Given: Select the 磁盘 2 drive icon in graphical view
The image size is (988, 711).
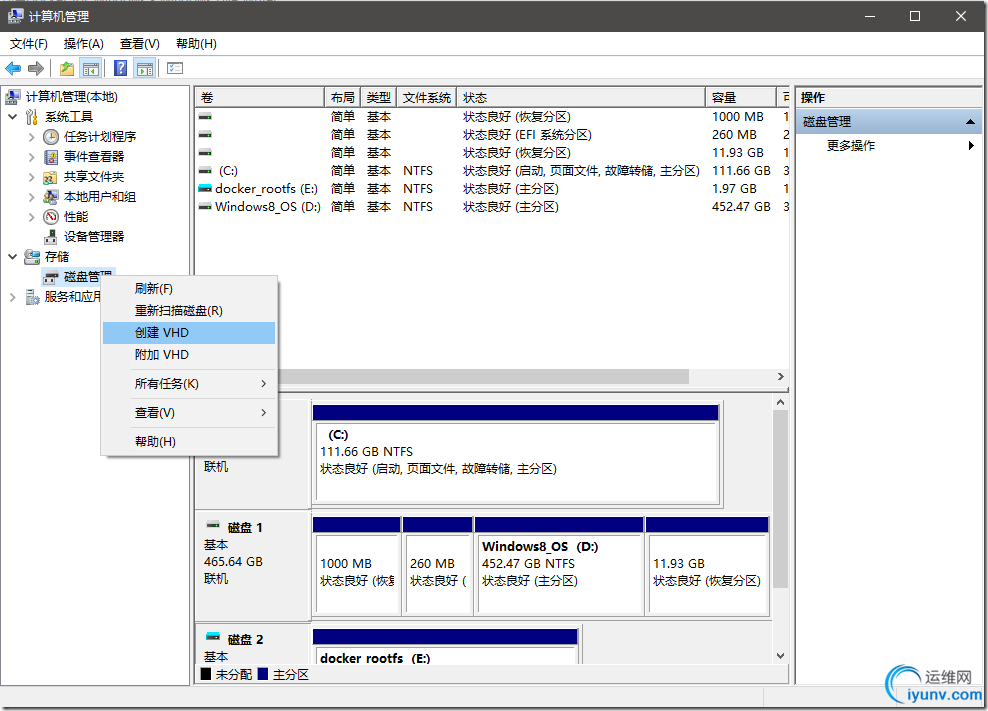Looking at the screenshot, I should tap(214, 638).
